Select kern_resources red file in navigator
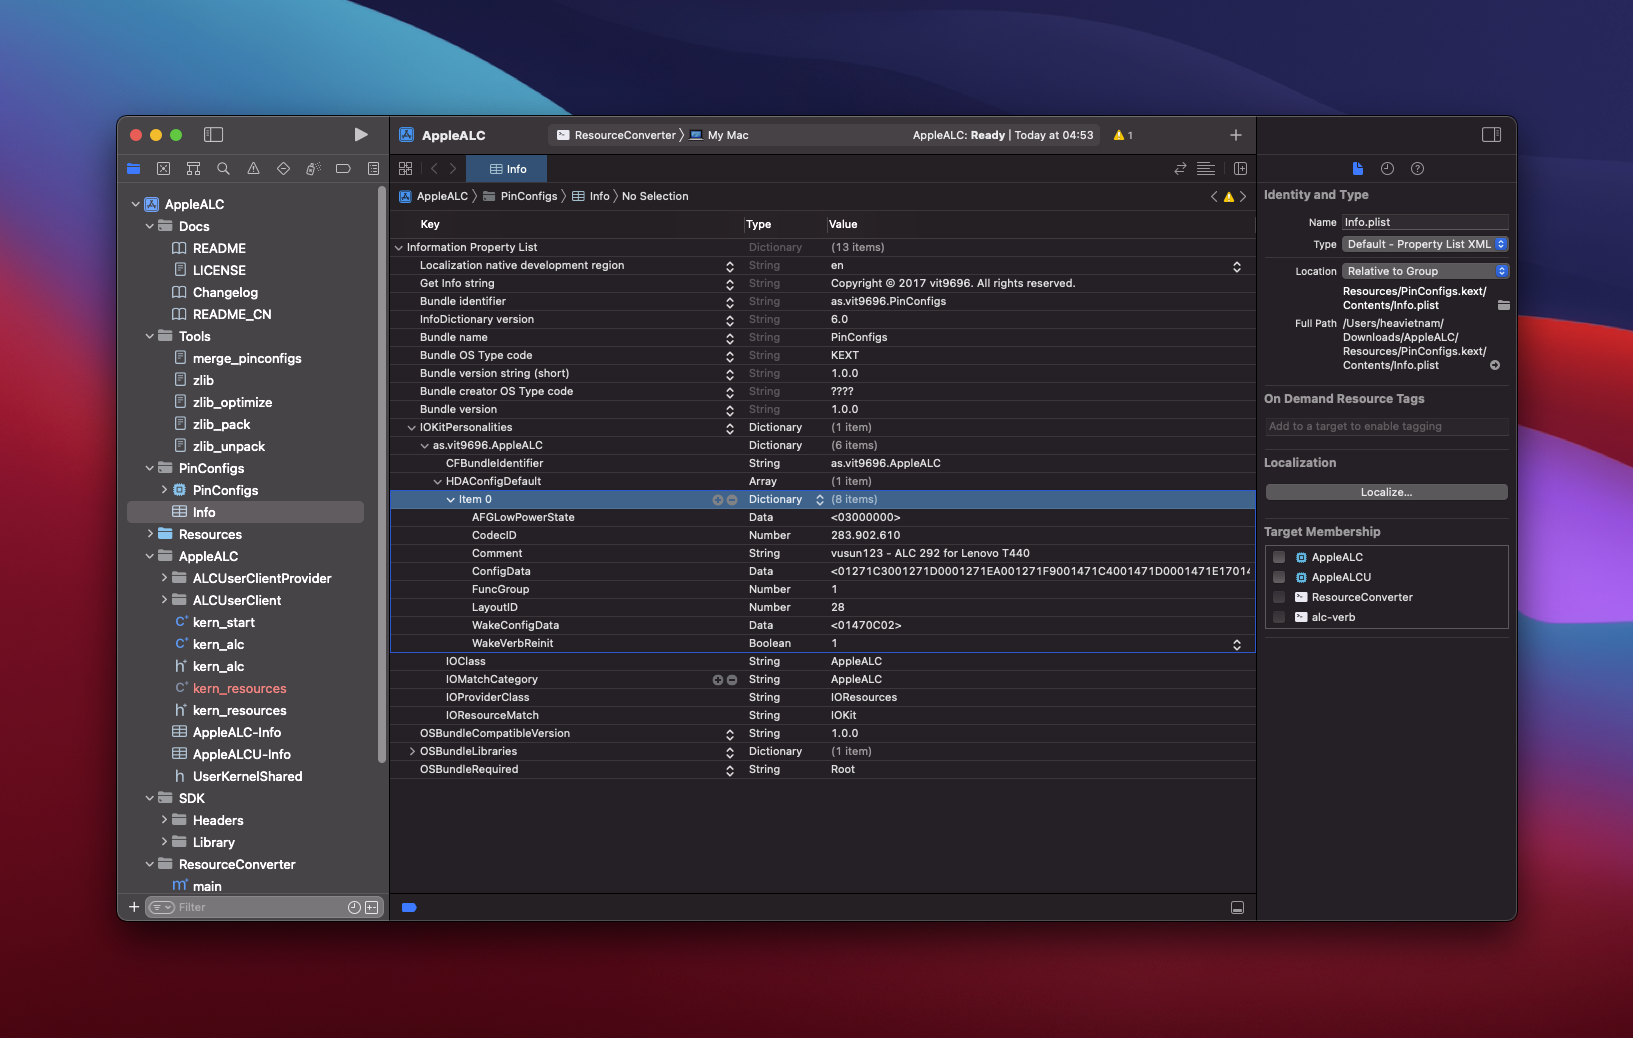 pyautogui.click(x=239, y=689)
